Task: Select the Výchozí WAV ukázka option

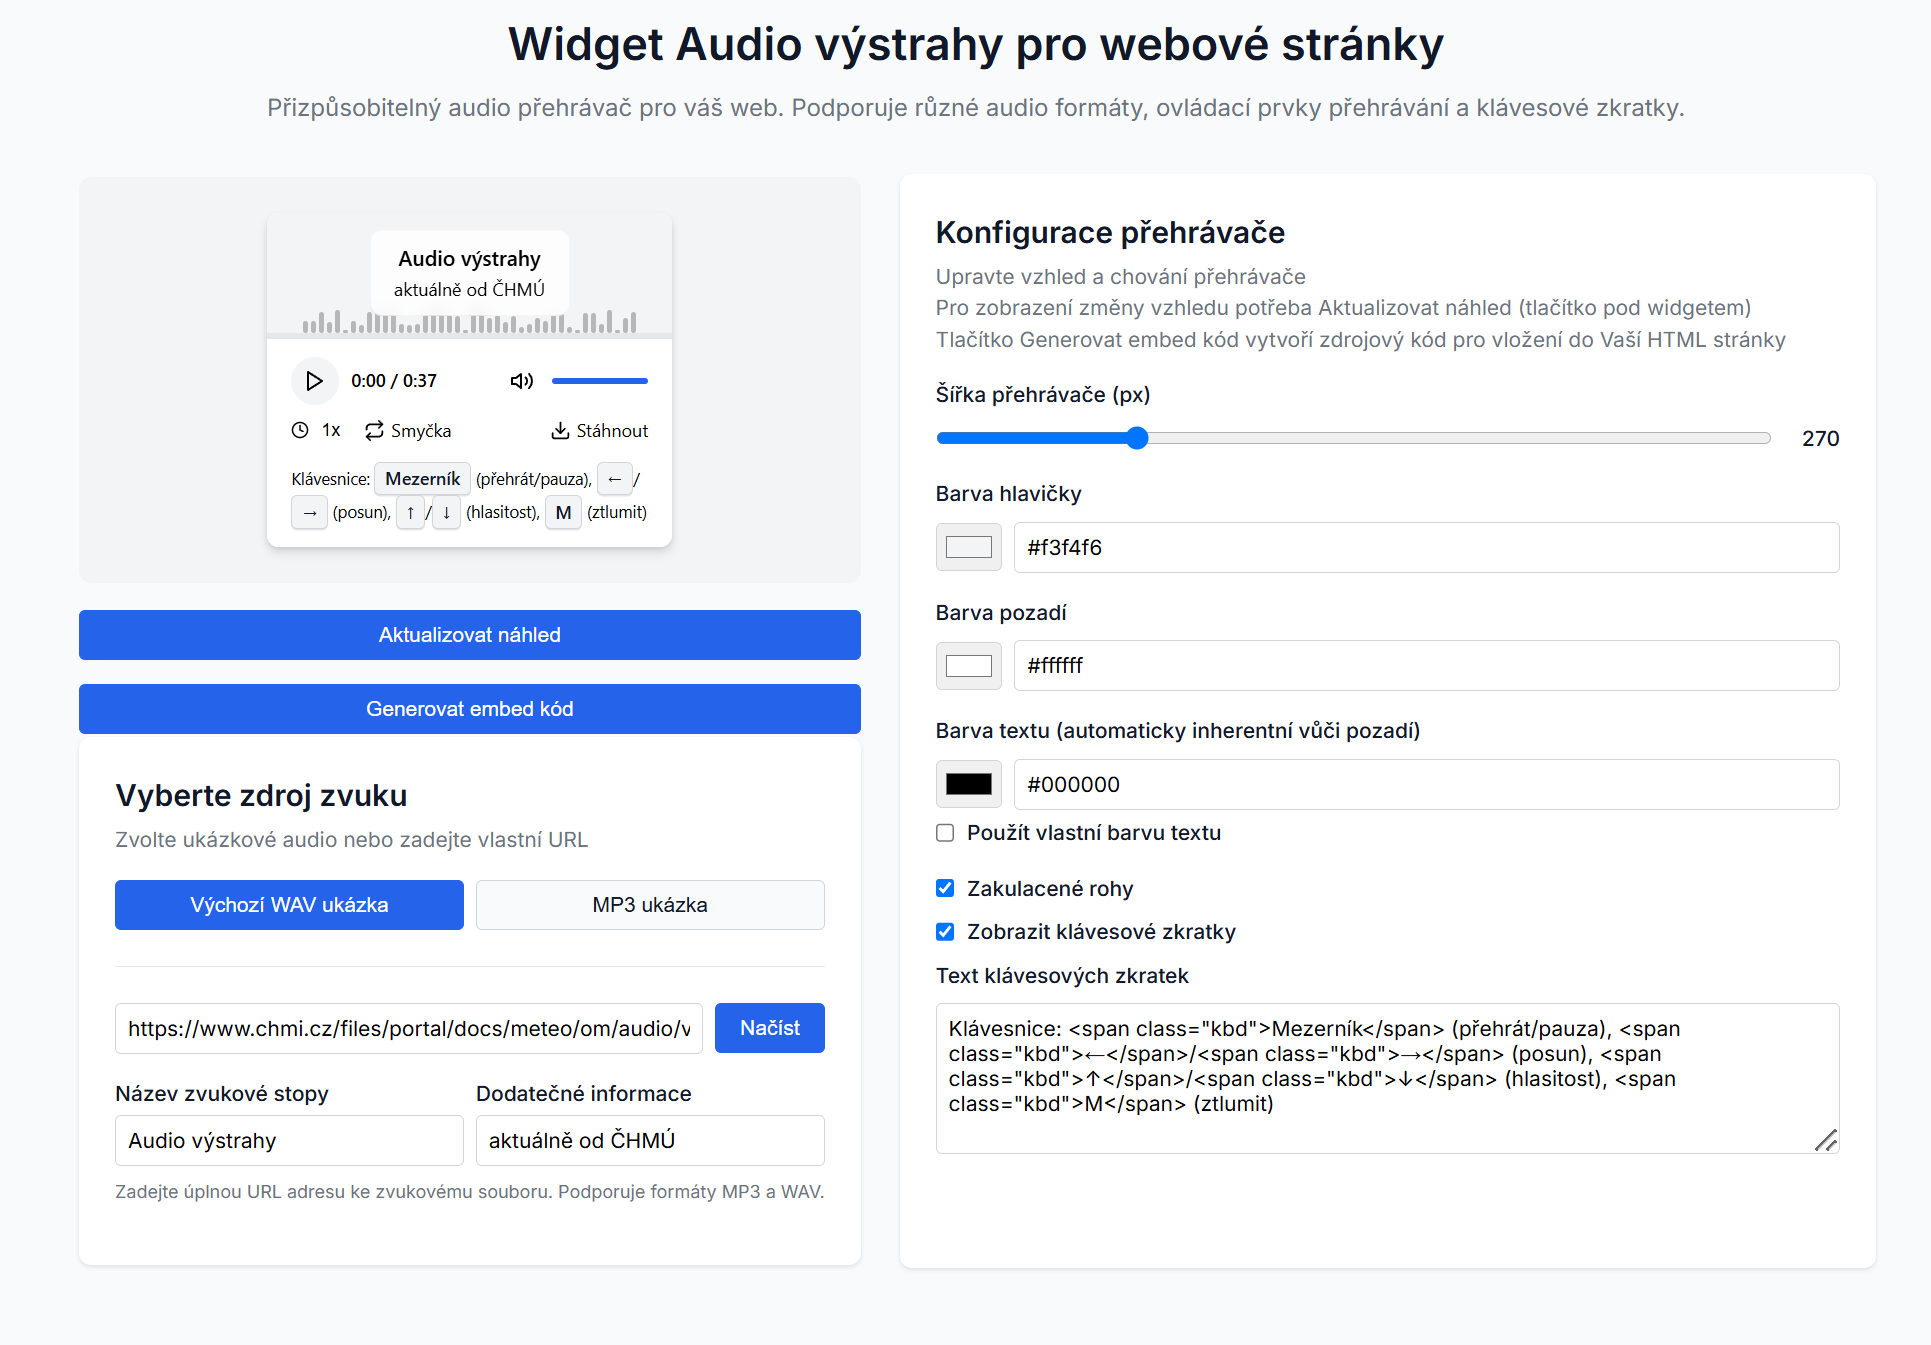Action: [289, 905]
